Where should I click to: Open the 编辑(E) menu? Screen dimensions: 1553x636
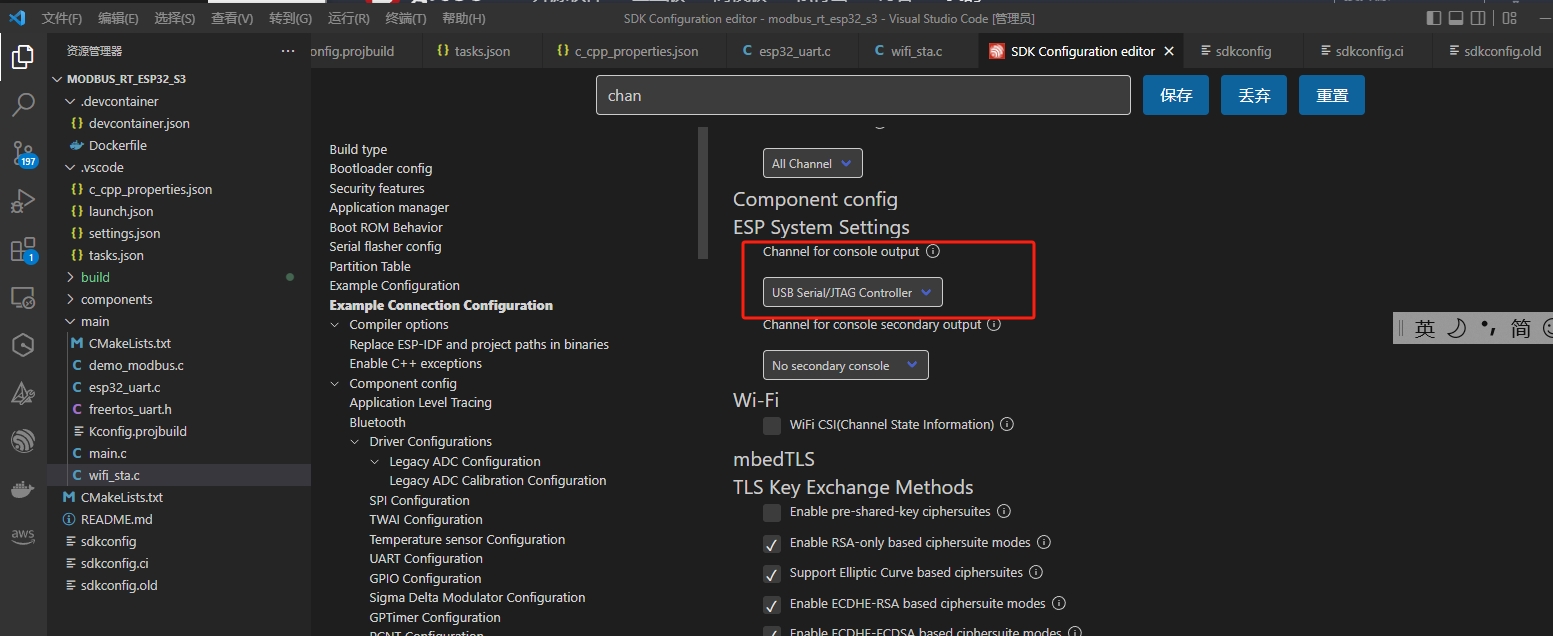click(118, 18)
